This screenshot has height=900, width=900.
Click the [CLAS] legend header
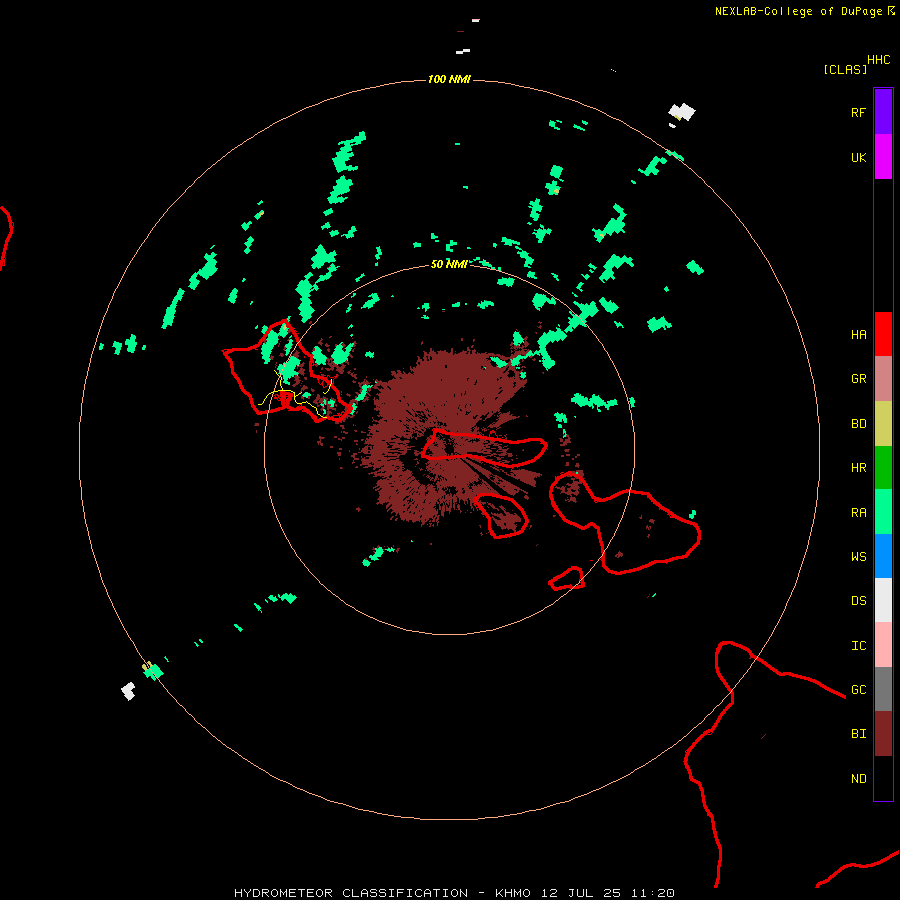[845, 69]
